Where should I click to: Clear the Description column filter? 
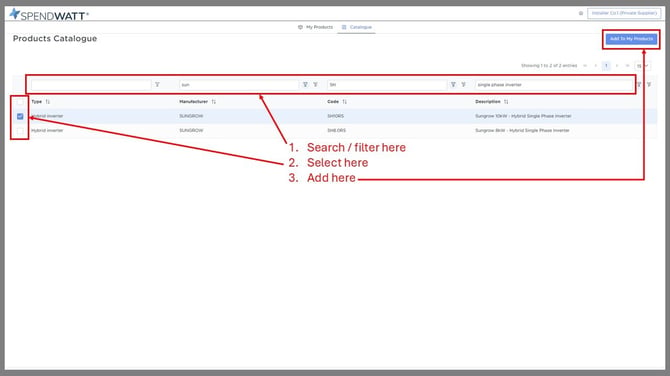point(649,85)
